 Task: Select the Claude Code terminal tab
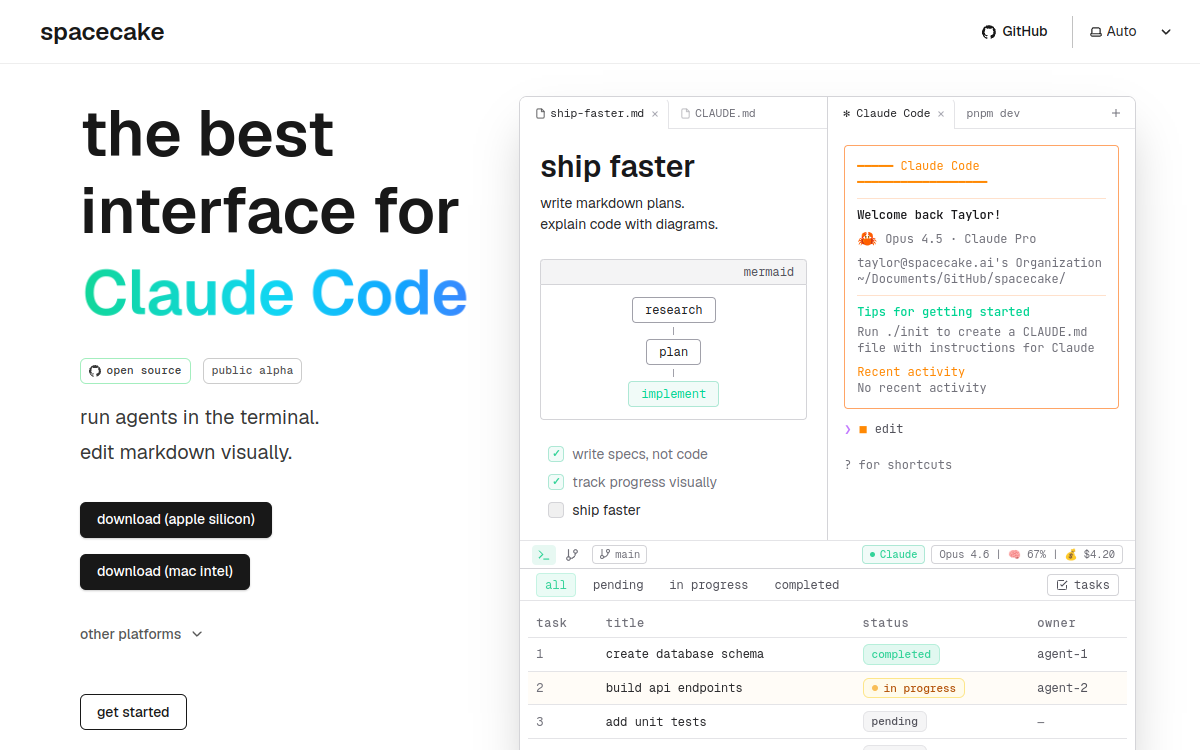point(886,114)
